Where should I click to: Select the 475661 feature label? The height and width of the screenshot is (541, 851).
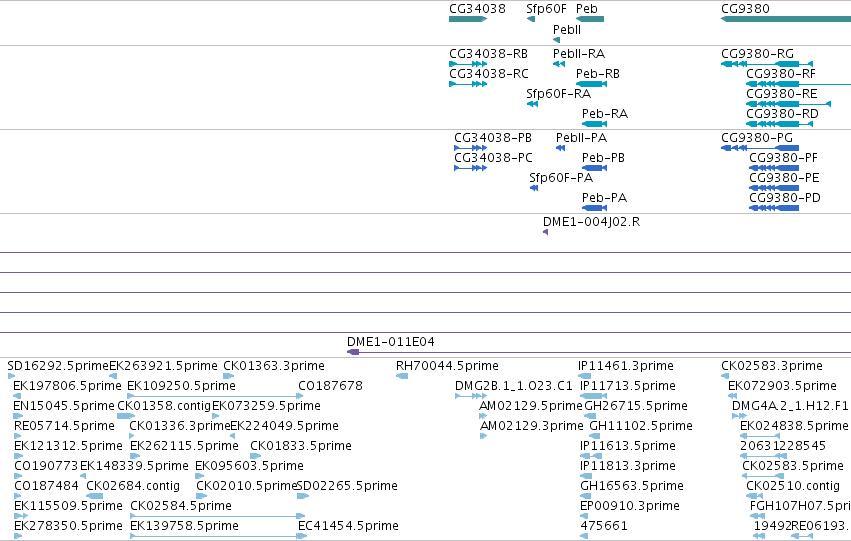coord(604,526)
